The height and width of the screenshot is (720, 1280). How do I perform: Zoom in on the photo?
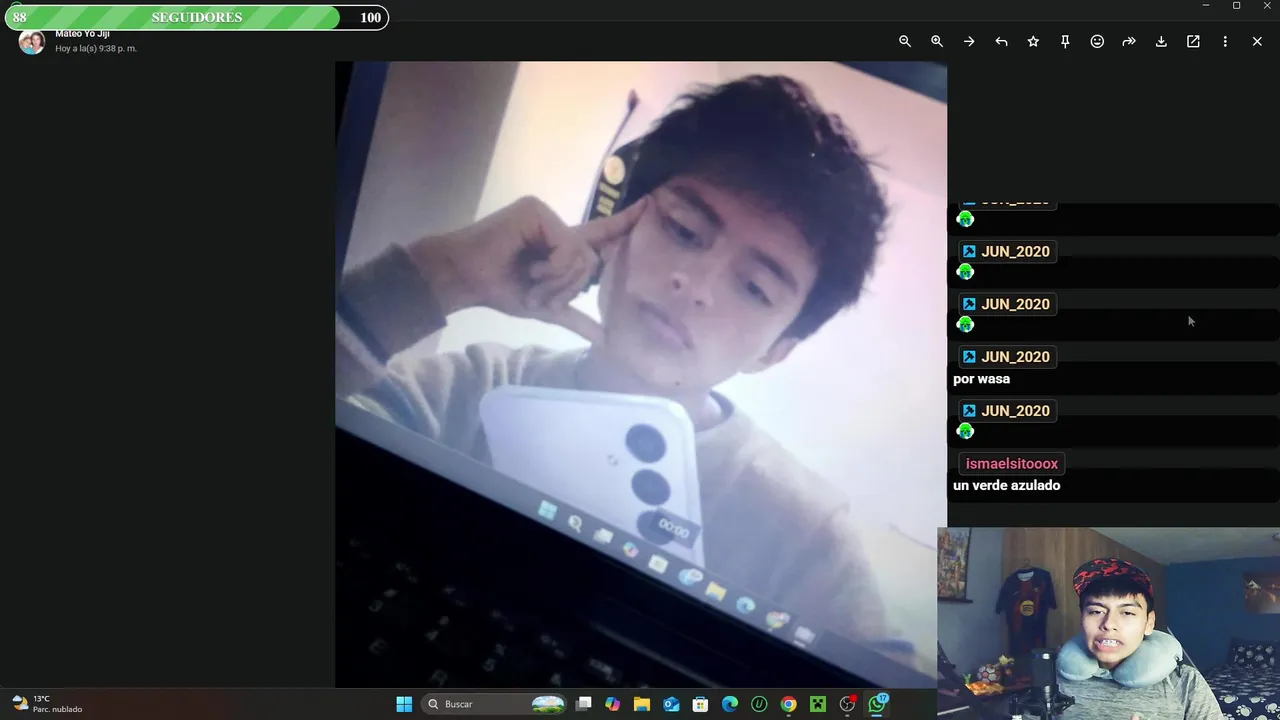click(937, 41)
